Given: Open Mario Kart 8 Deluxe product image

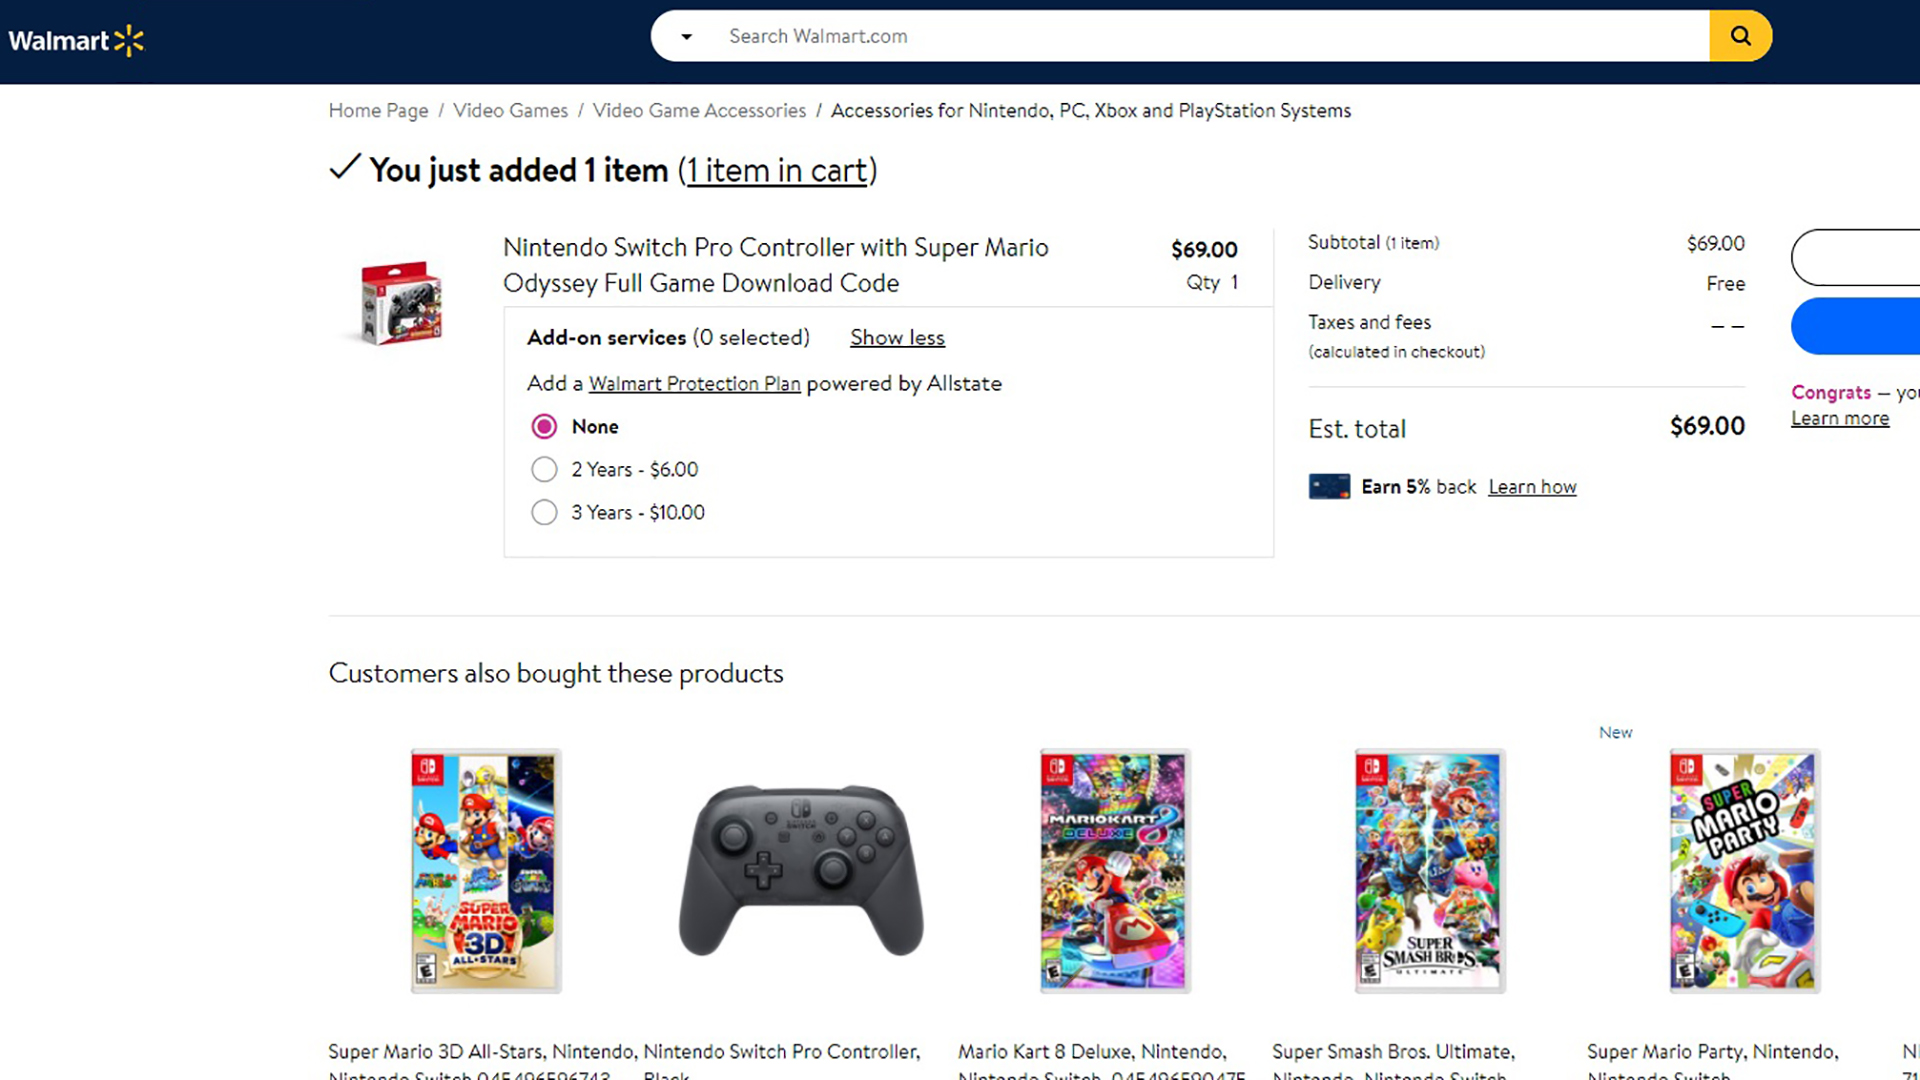Looking at the screenshot, I should 1114,870.
